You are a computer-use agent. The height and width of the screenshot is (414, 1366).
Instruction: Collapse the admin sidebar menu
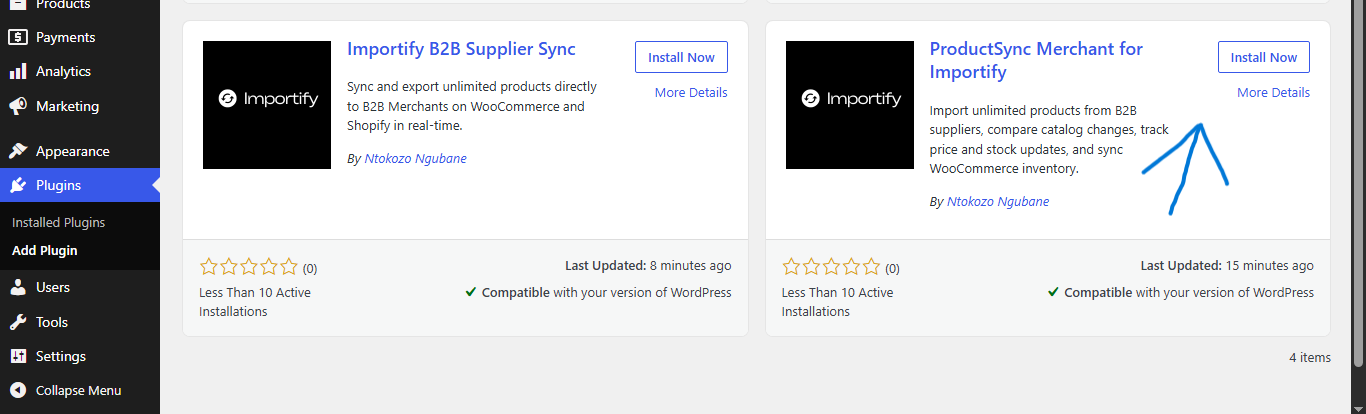pyautogui.click(x=80, y=390)
